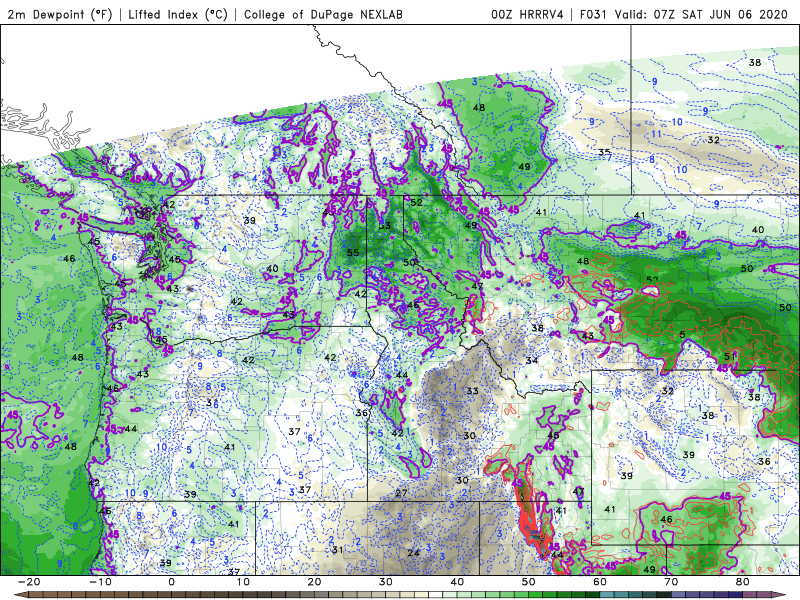
Task: Click the 'College of DuPage NEXLAB' label
Action: [x=323, y=15]
